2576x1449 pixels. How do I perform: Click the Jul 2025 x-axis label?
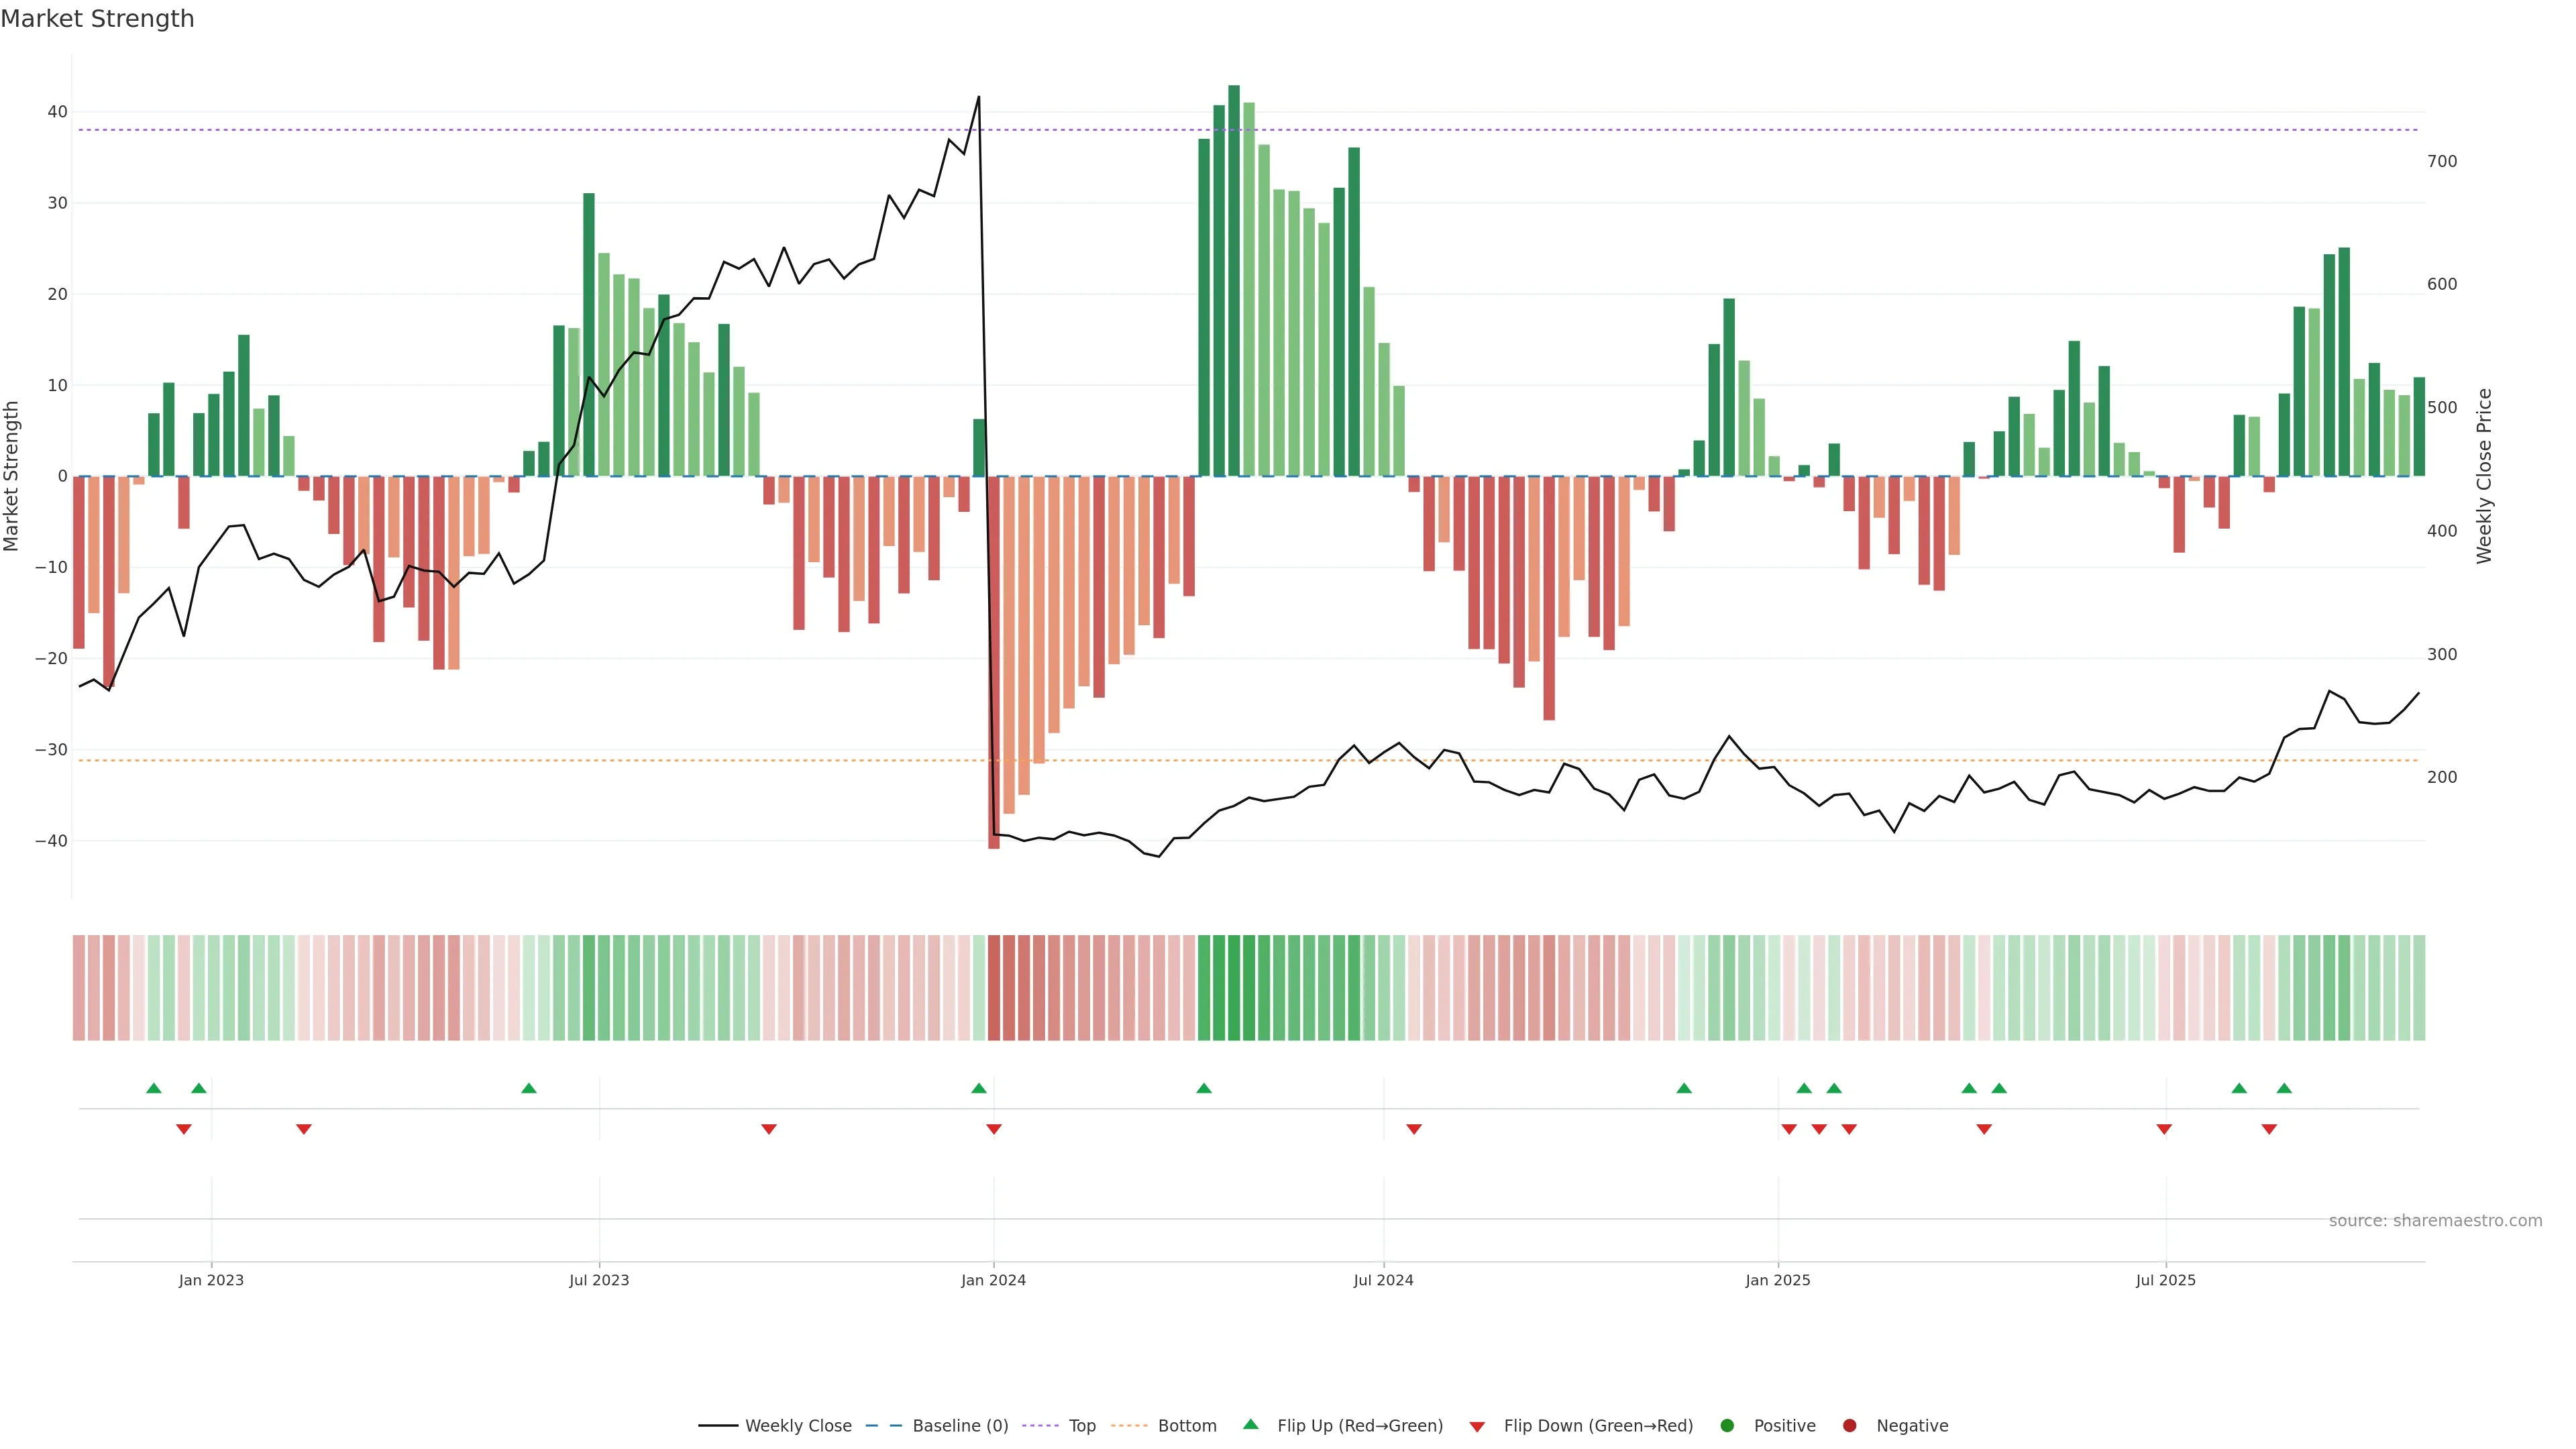2165,1280
